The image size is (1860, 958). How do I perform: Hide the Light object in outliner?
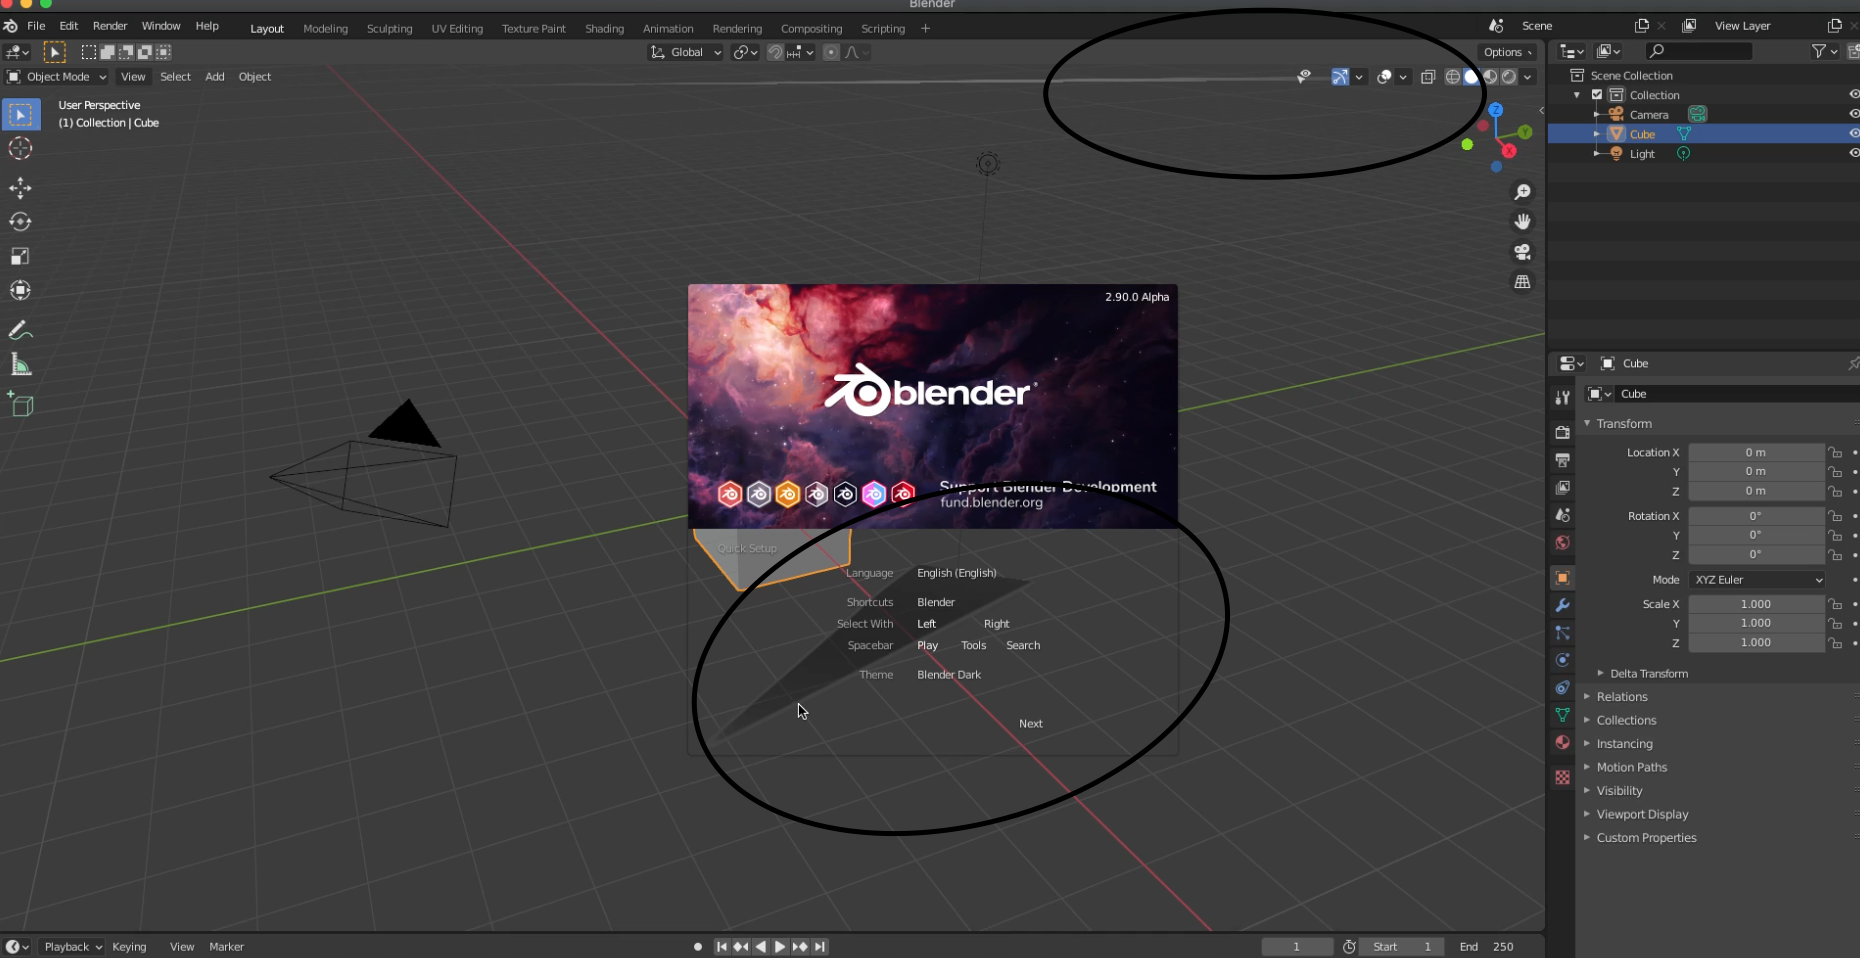[x=1853, y=153]
